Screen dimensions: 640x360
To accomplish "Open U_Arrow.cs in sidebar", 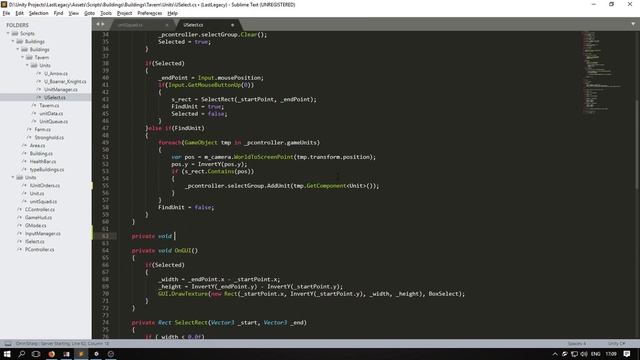I will pos(56,73).
